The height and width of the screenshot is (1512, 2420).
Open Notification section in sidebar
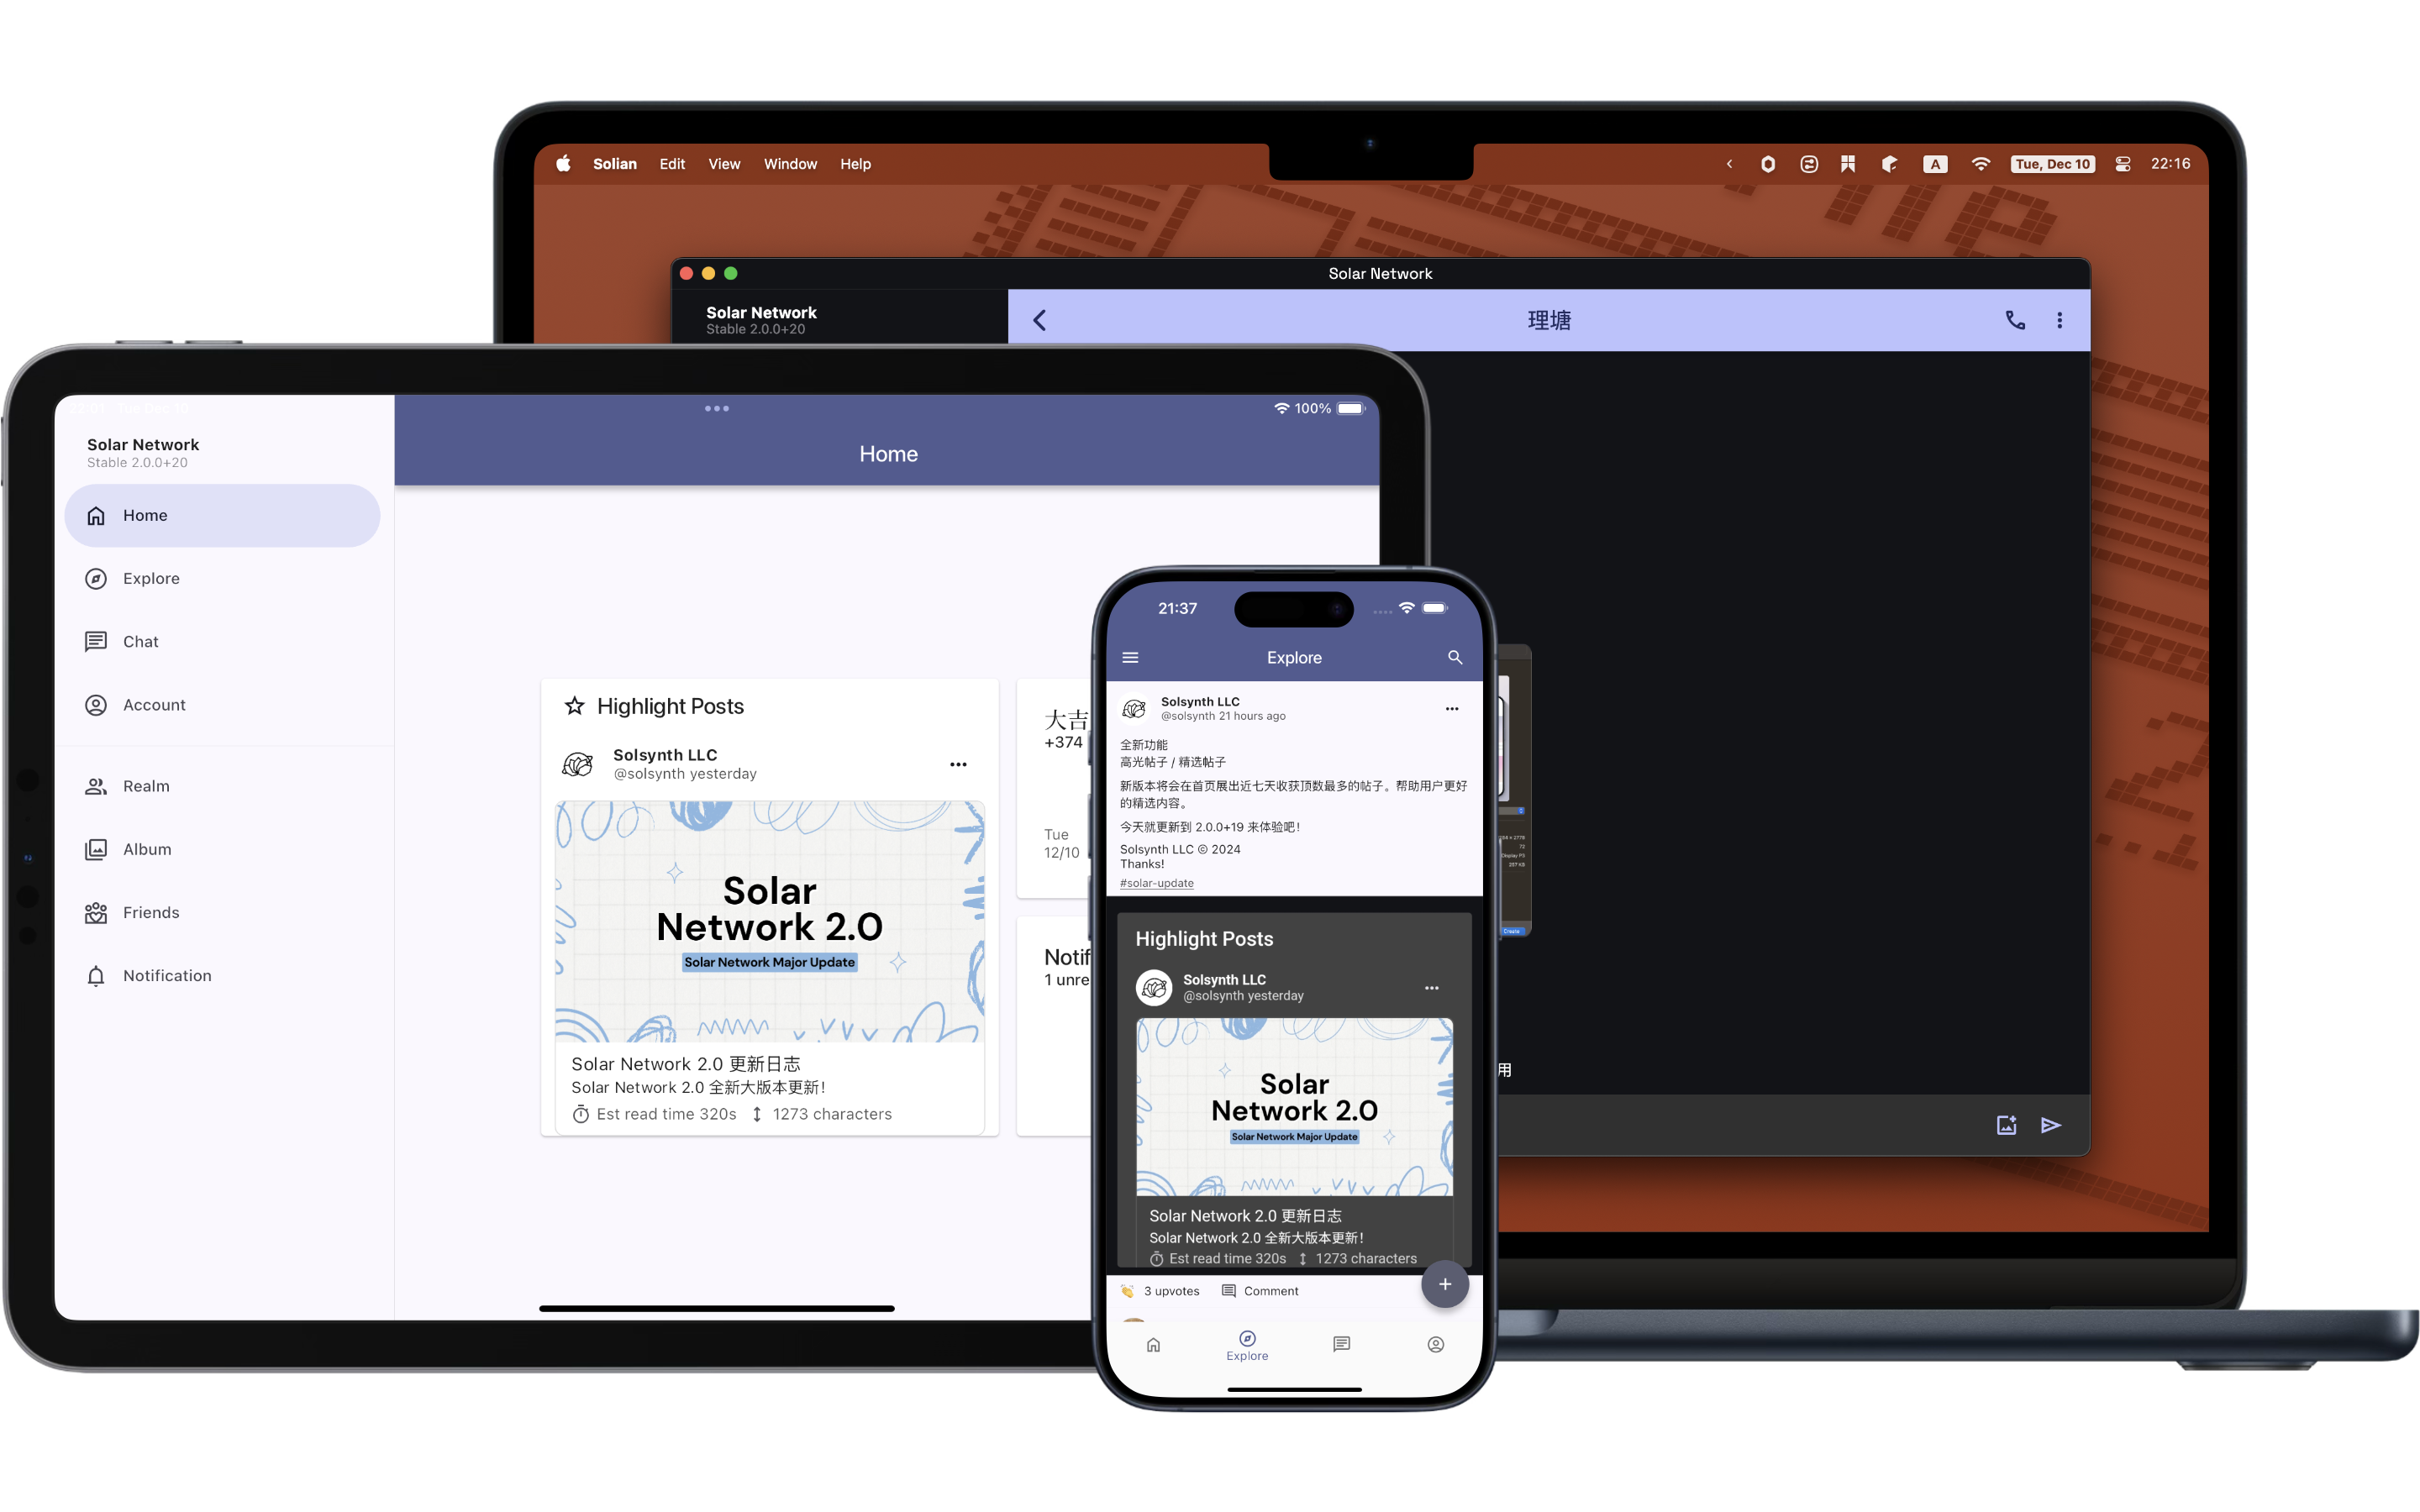pos(167,975)
